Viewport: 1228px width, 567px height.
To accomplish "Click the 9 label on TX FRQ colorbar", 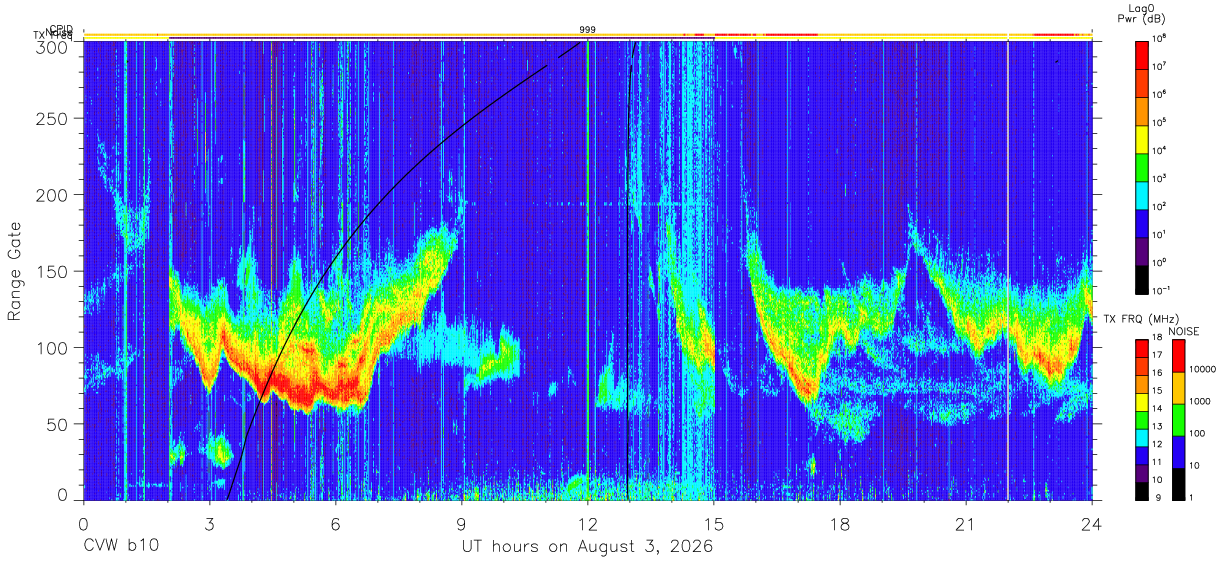I will point(1156,497).
